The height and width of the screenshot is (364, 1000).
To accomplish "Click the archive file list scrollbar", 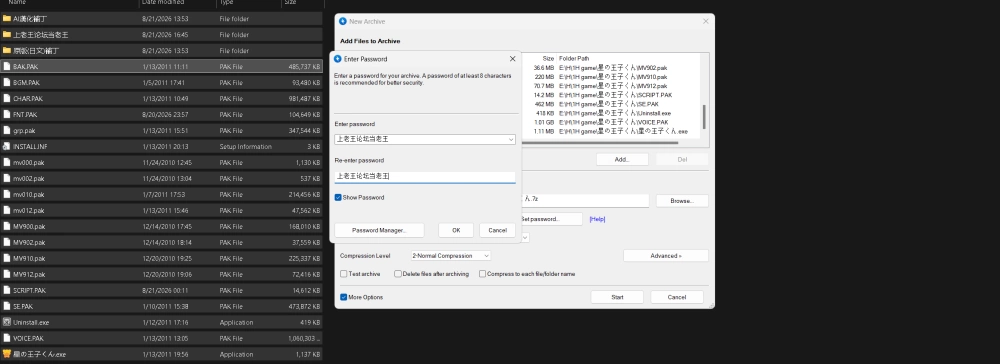I will tap(704, 117).
